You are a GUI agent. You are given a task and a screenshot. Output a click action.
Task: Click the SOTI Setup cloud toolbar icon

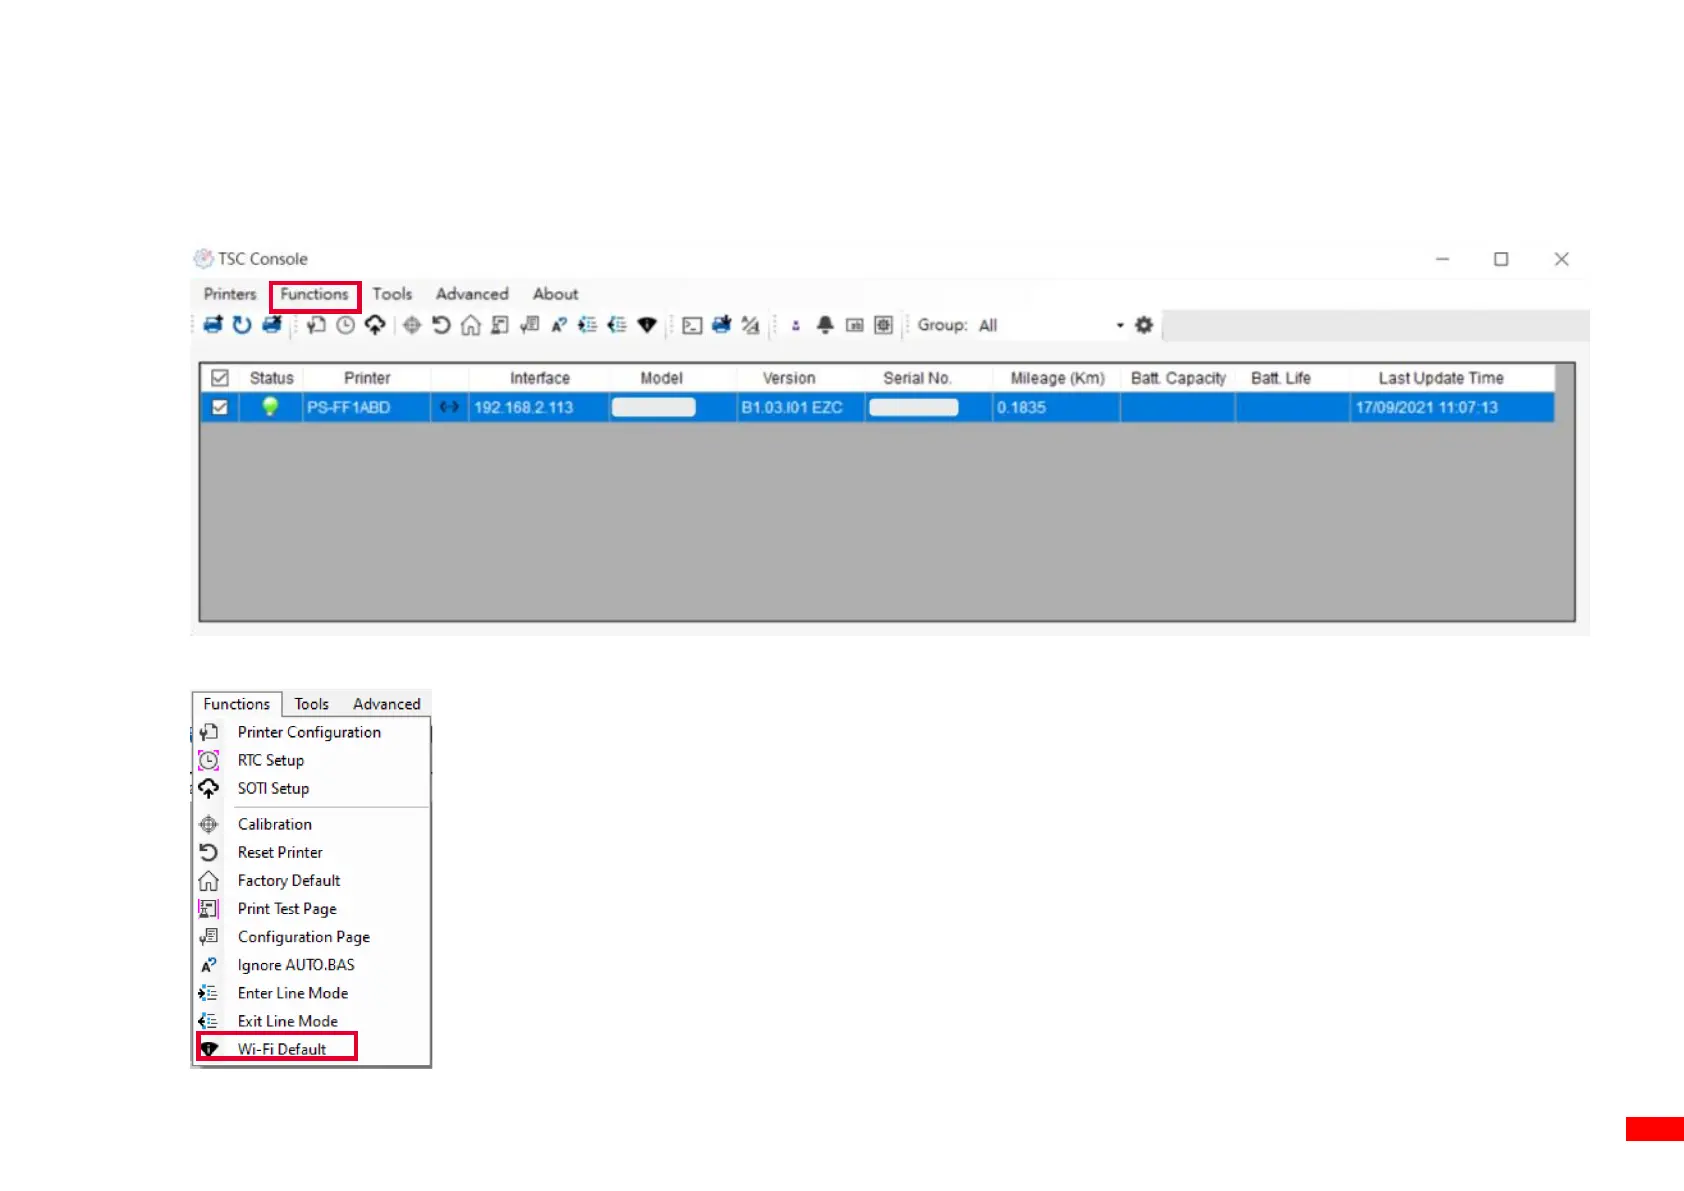point(375,326)
